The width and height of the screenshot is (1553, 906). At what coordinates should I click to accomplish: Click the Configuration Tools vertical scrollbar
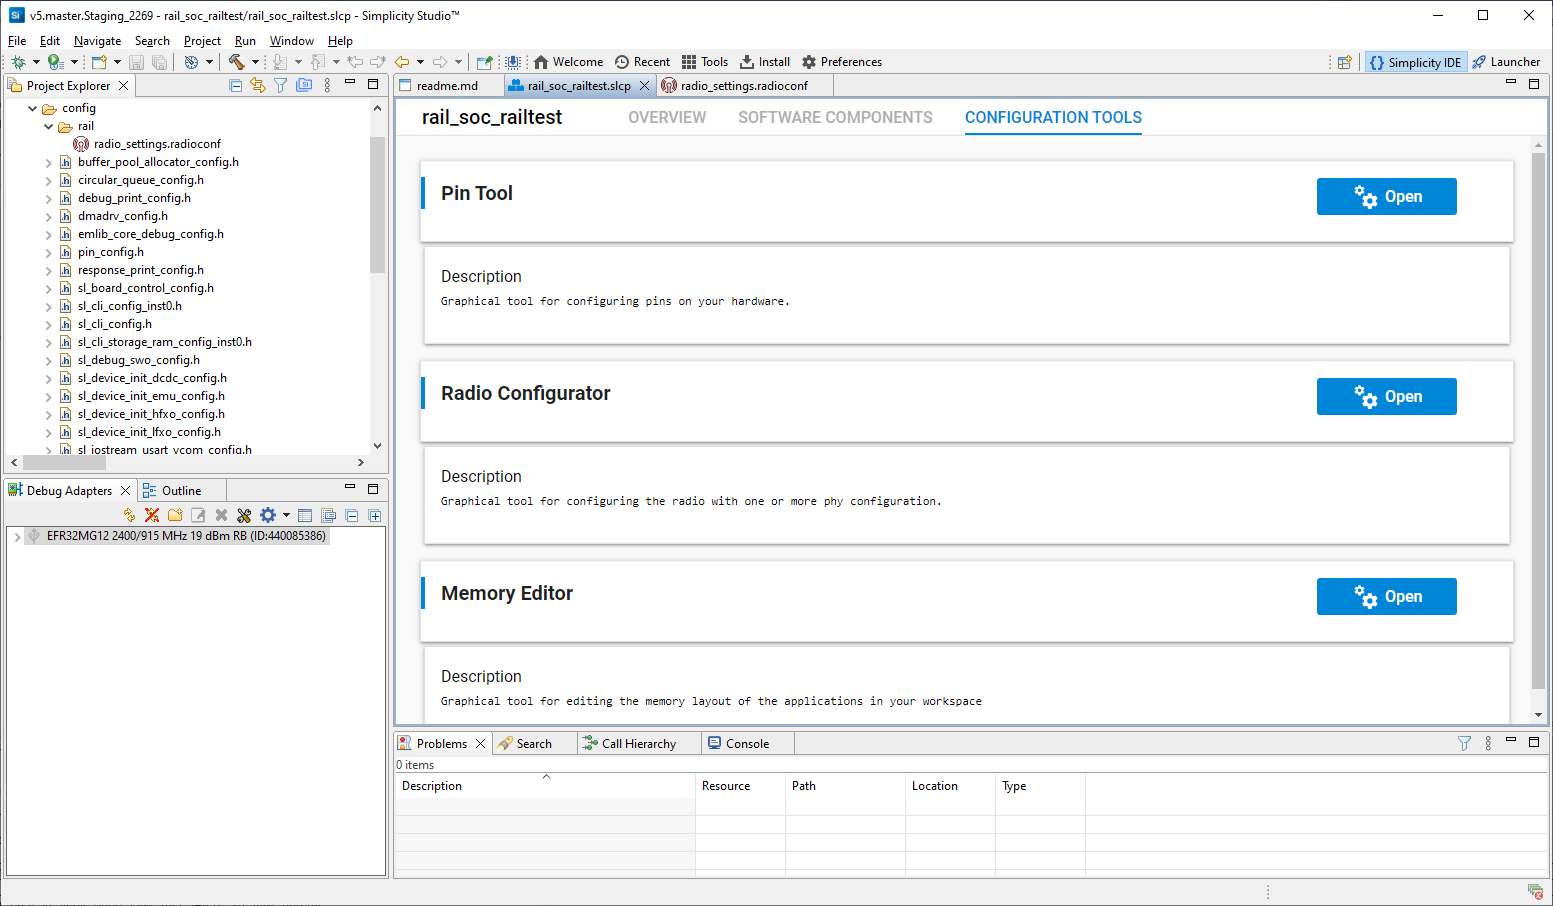(x=1538, y=420)
